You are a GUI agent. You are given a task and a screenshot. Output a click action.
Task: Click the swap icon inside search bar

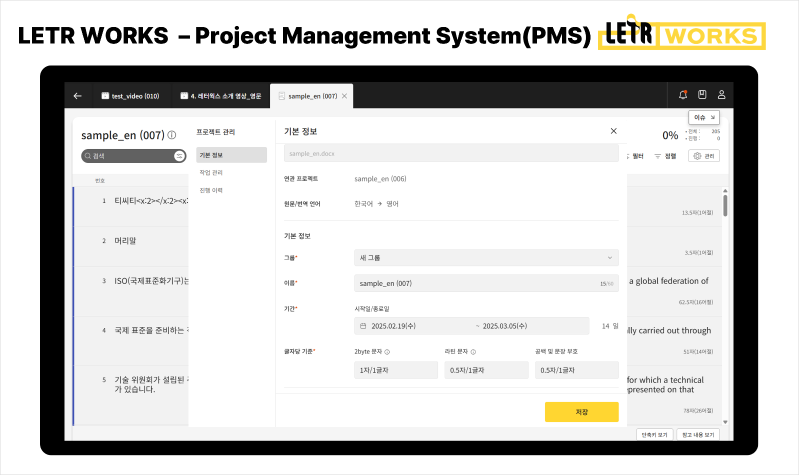(x=179, y=156)
